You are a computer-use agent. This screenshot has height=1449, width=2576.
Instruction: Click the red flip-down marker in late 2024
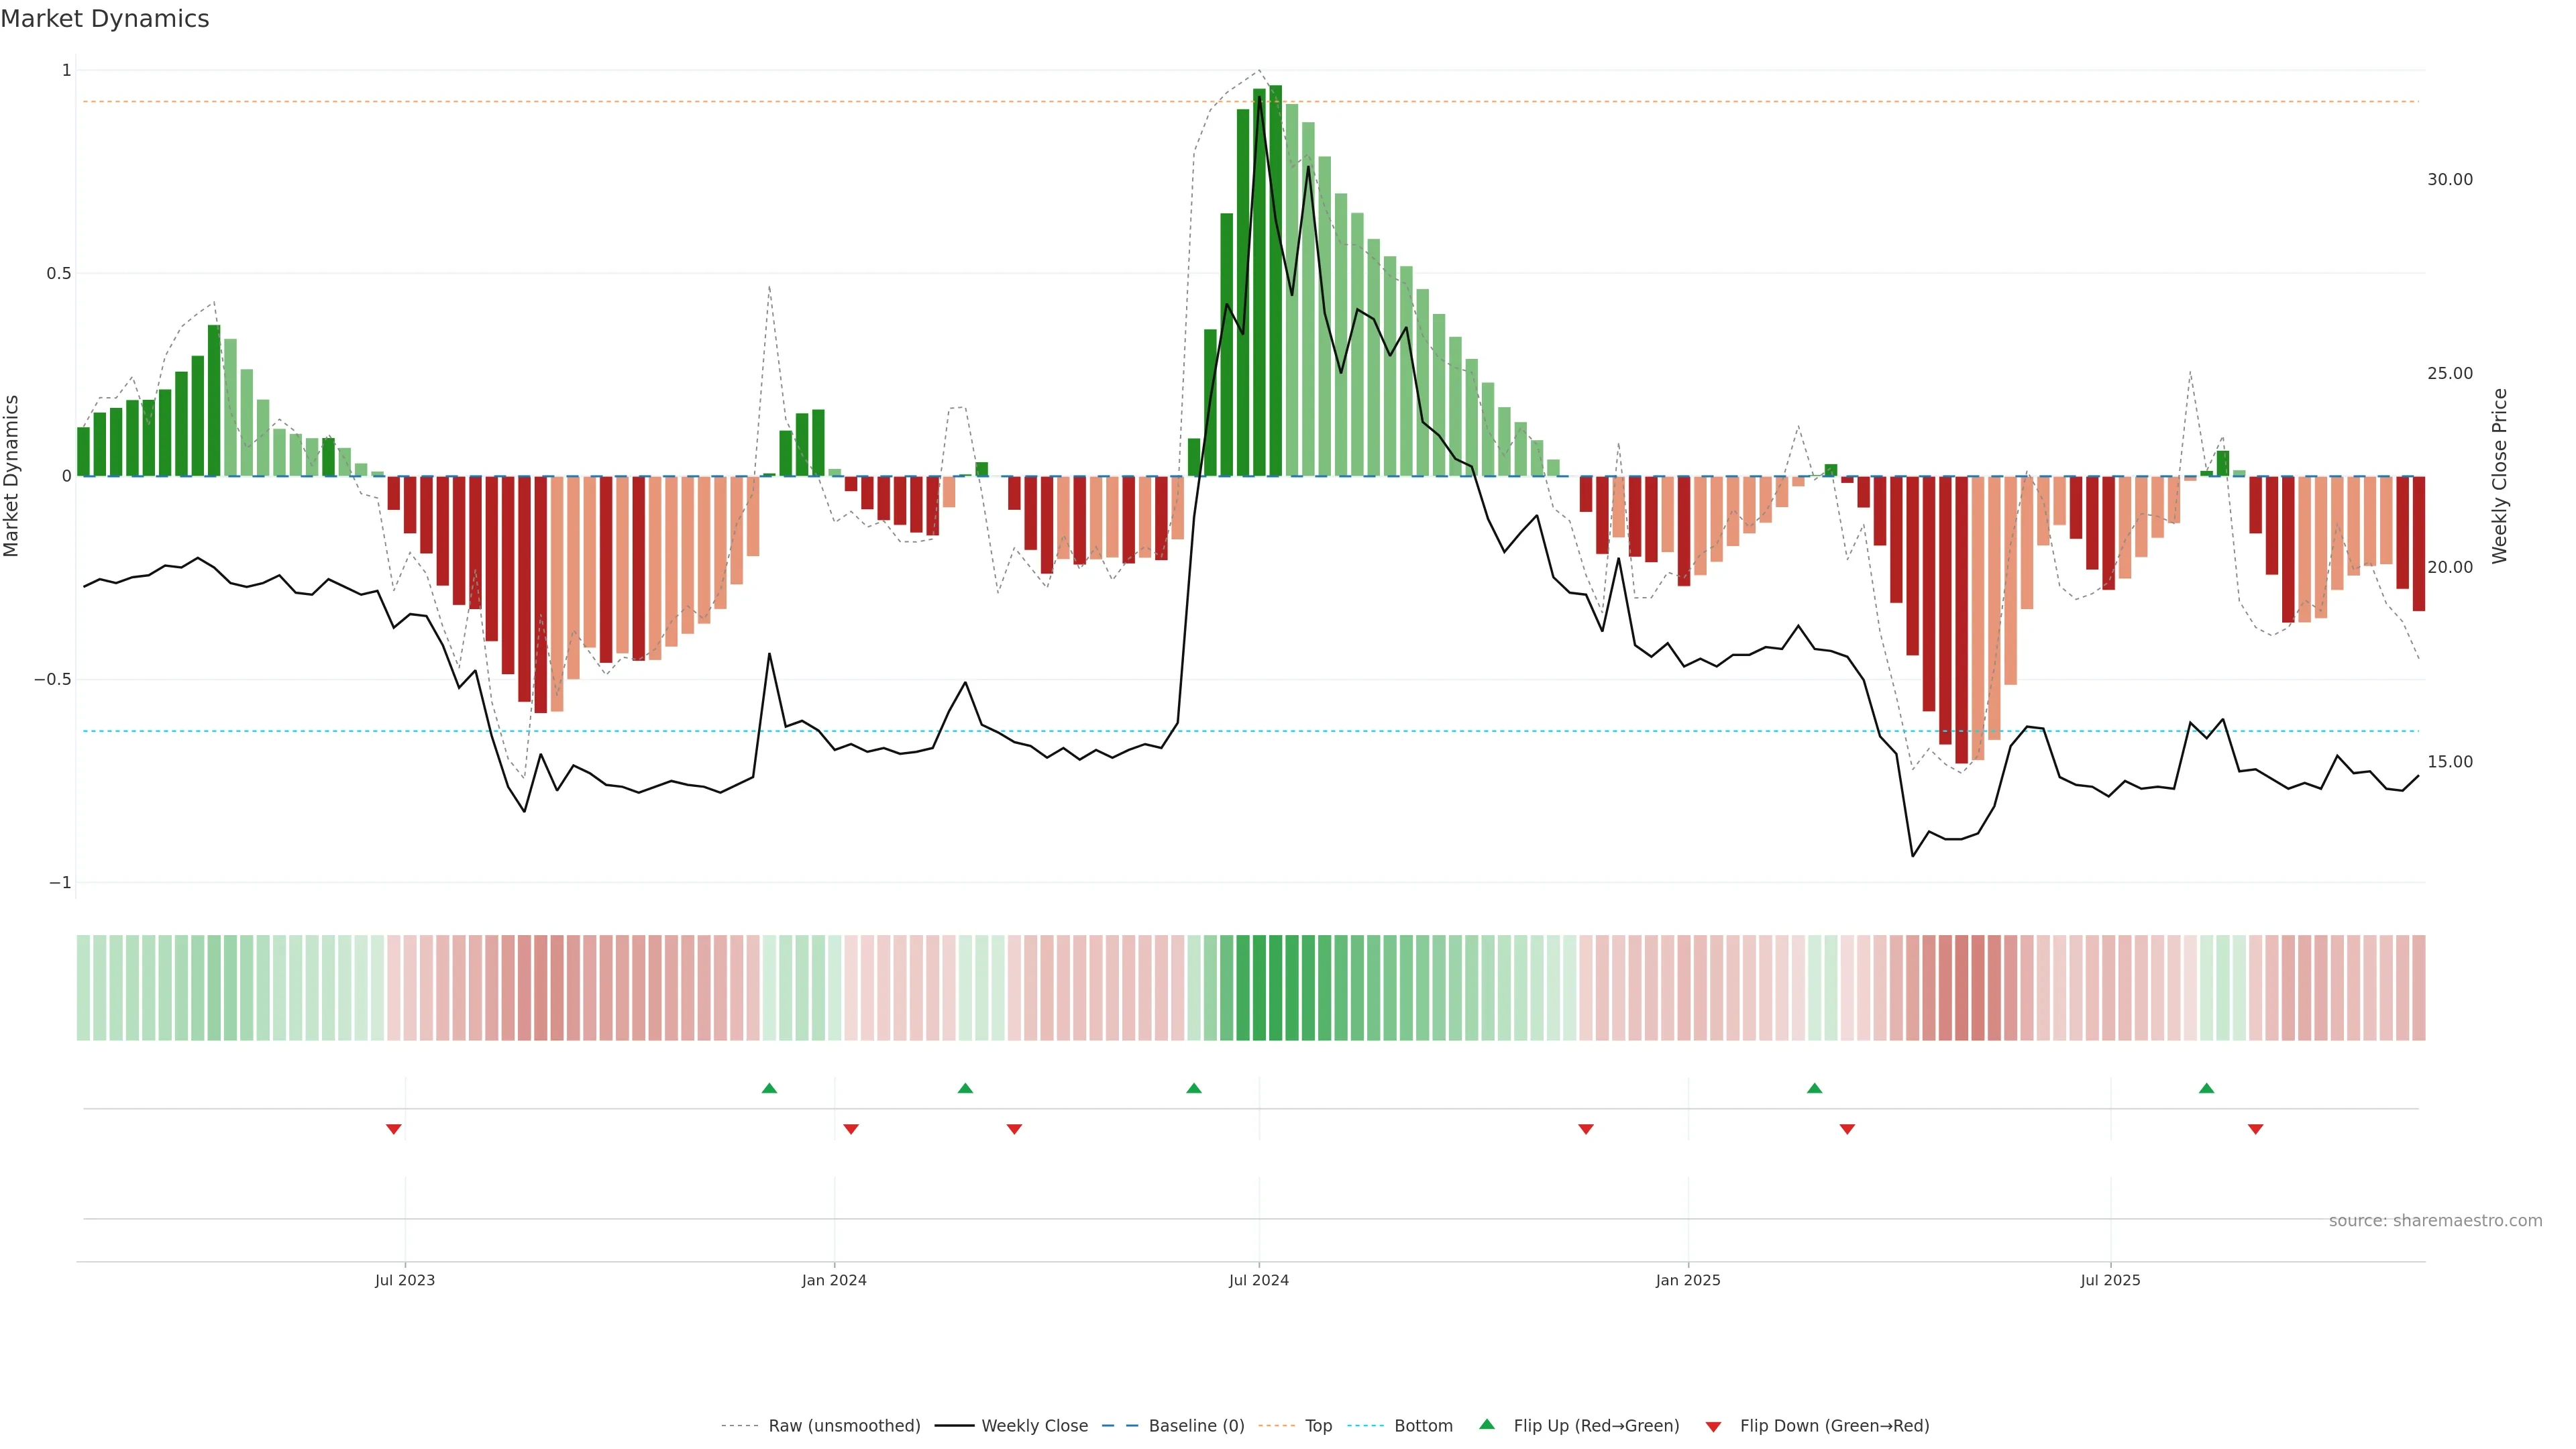point(1586,1129)
